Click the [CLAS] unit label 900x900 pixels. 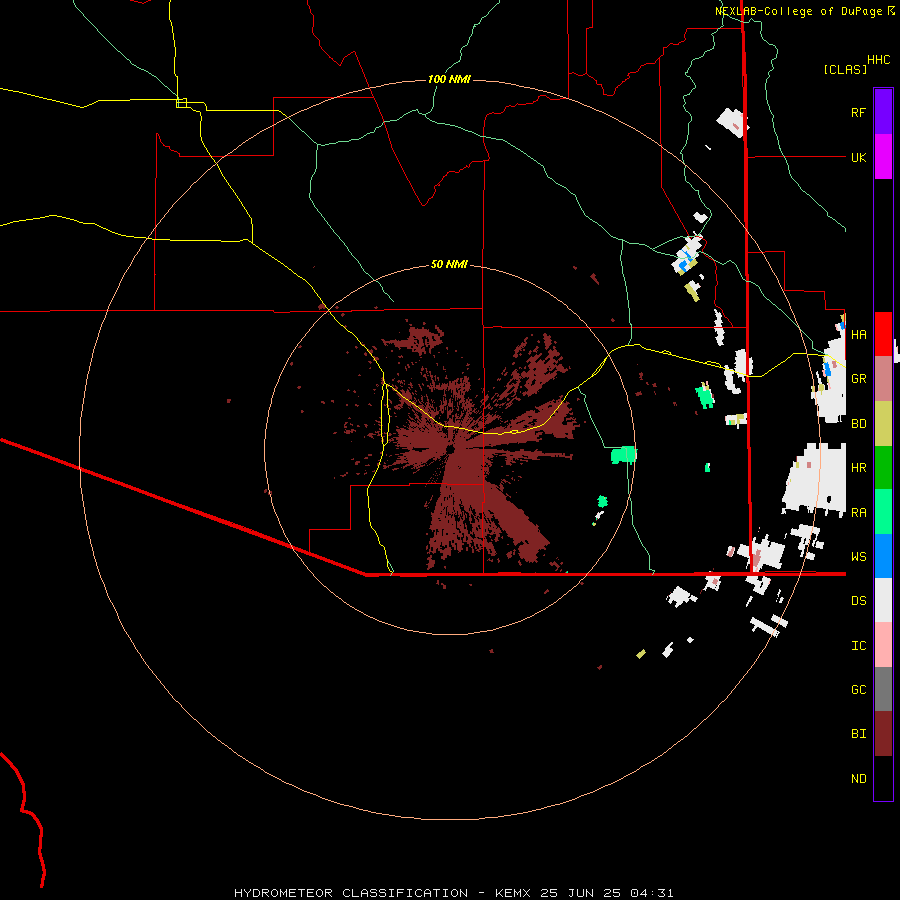pos(845,69)
